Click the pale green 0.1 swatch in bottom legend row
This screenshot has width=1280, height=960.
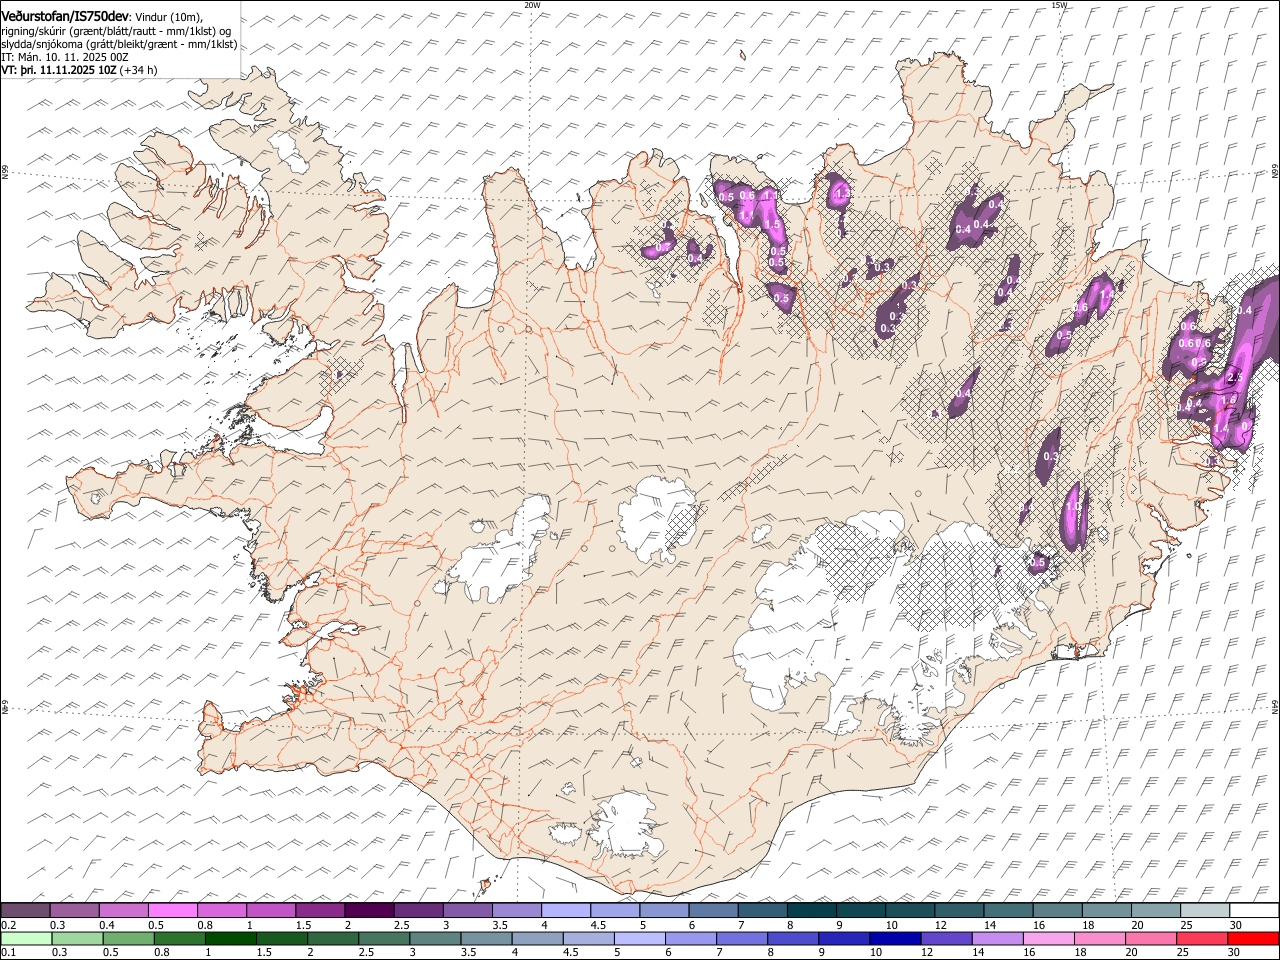tap(26, 938)
